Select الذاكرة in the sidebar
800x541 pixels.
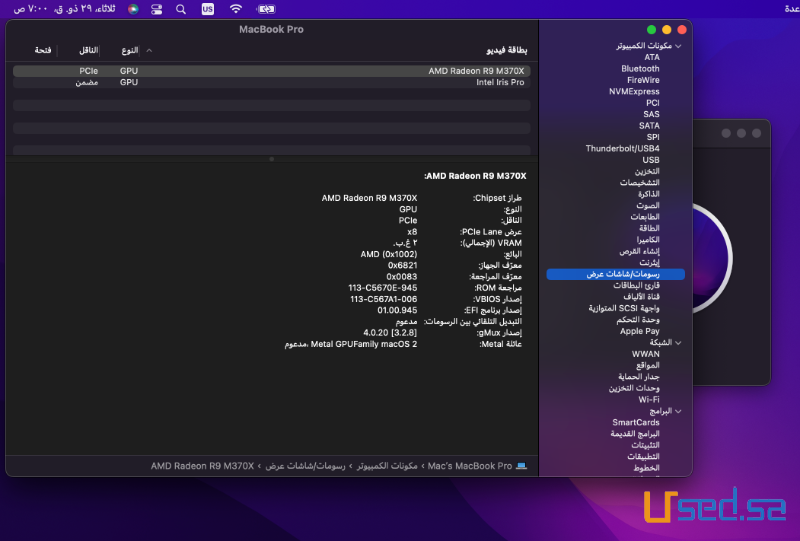[648, 194]
